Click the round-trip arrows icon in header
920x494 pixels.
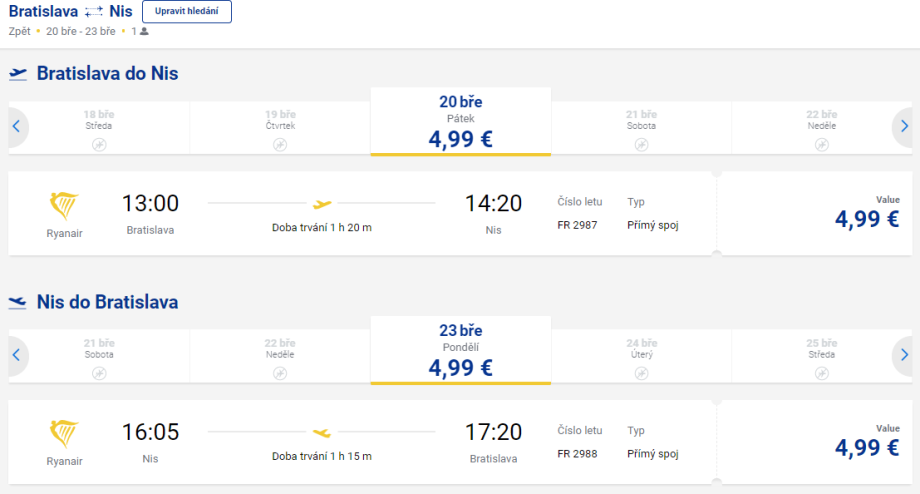[94, 12]
